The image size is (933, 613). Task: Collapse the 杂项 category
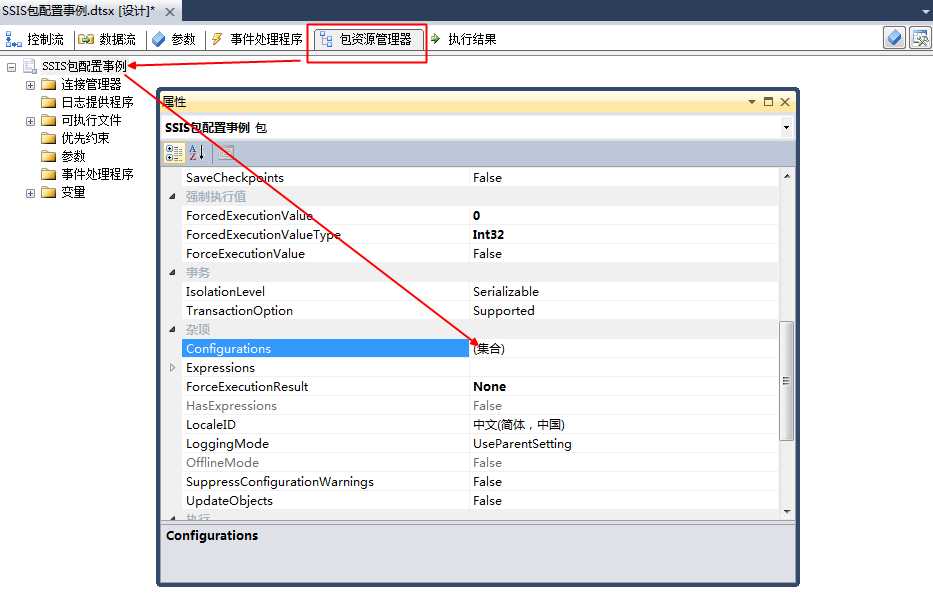pyautogui.click(x=172, y=329)
